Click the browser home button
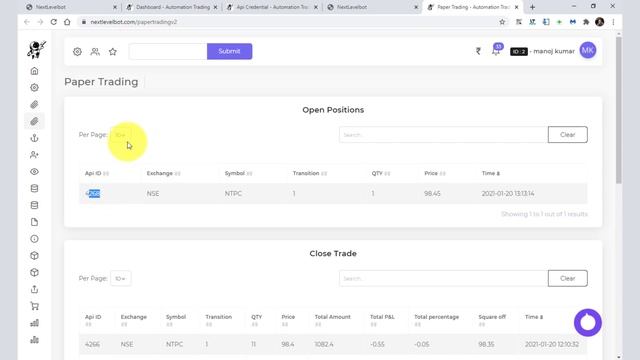Image resolution: width=640 pixels, height=360 pixels. pyautogui.click(x=67, y=22)
